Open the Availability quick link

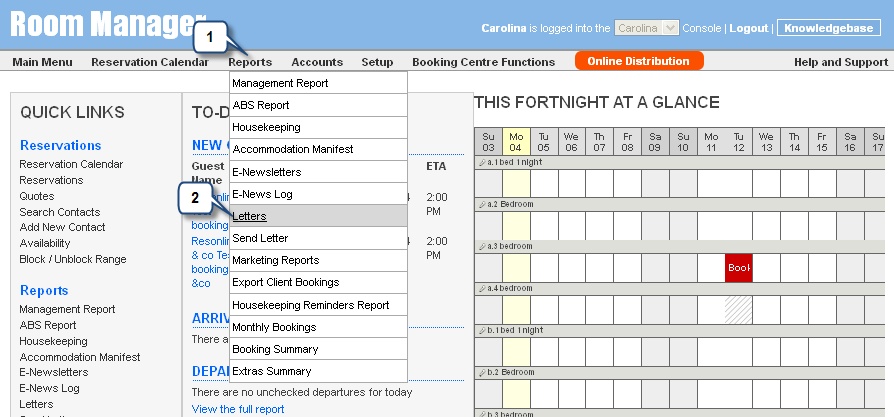click(x=45, y=243)
